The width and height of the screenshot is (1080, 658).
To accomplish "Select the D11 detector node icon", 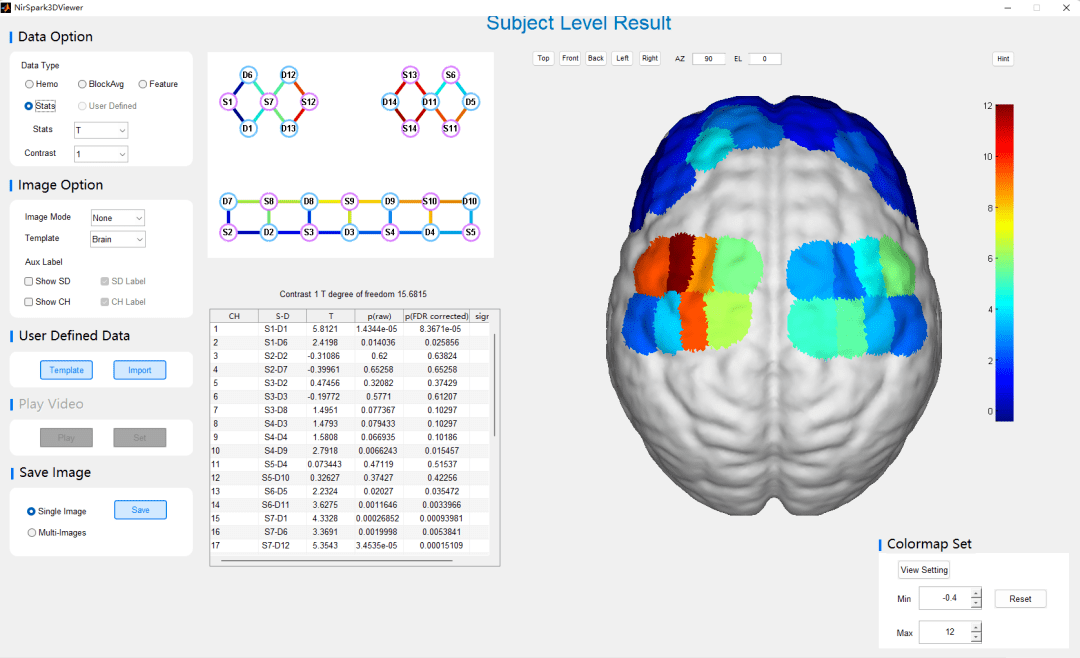I will point(430,102).
